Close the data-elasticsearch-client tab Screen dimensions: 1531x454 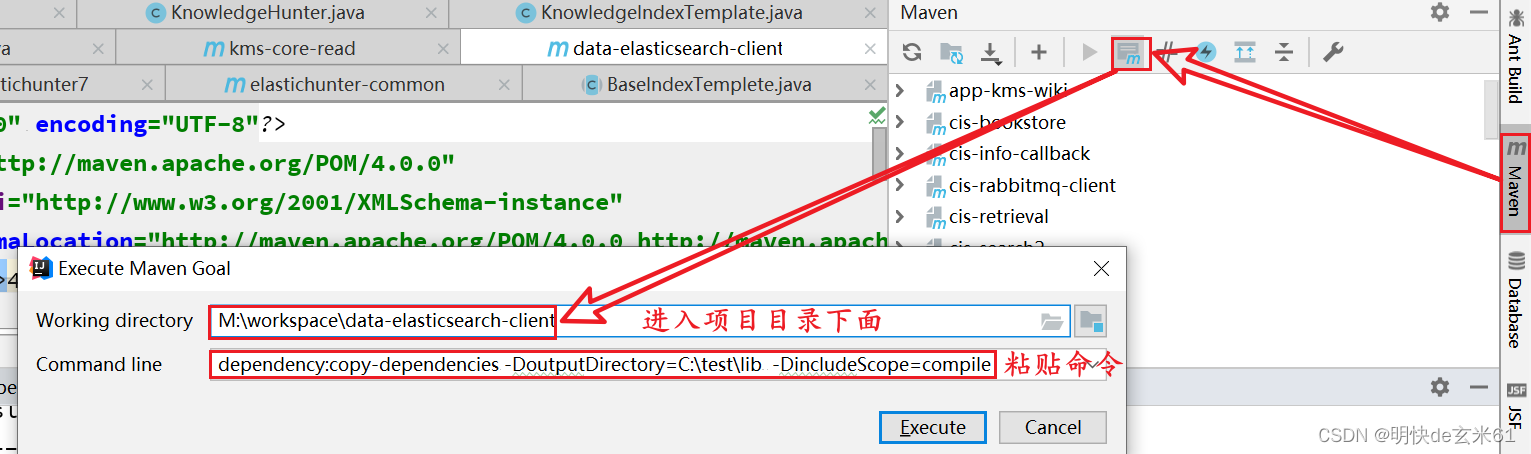tap(869, 48)
